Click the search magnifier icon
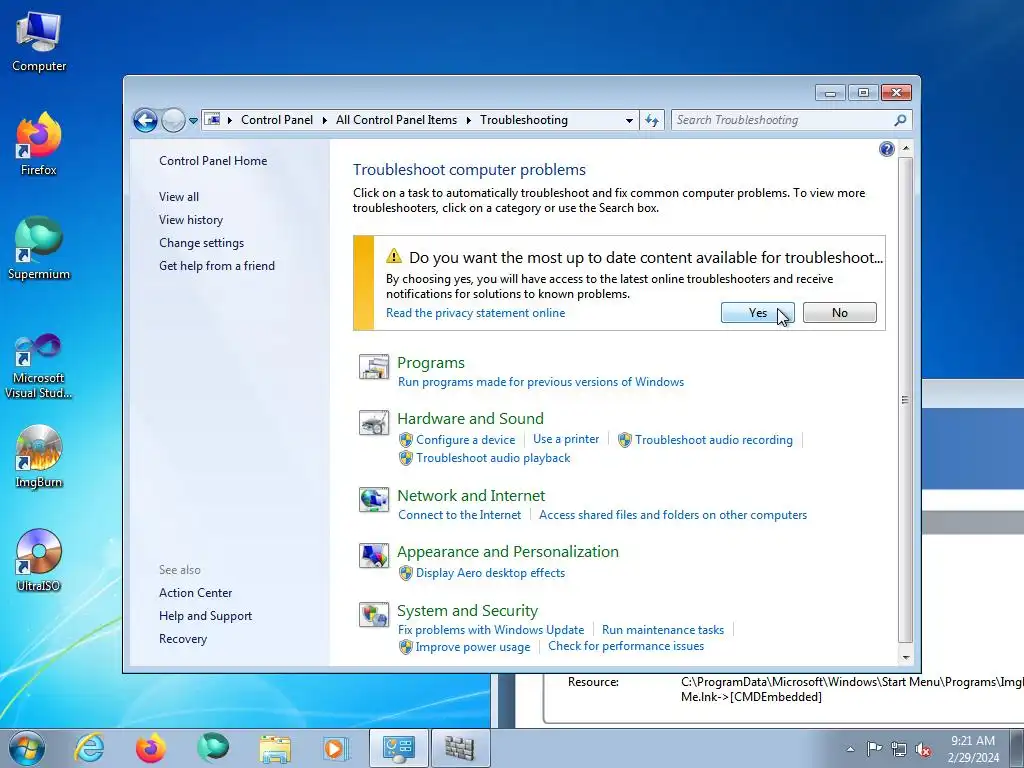Screen dimensions: 1024x768 (901, 120)
